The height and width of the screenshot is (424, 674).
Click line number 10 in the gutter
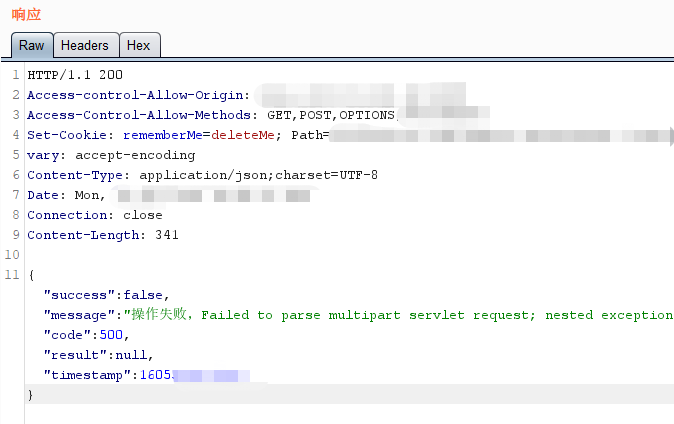pos(12,255)
